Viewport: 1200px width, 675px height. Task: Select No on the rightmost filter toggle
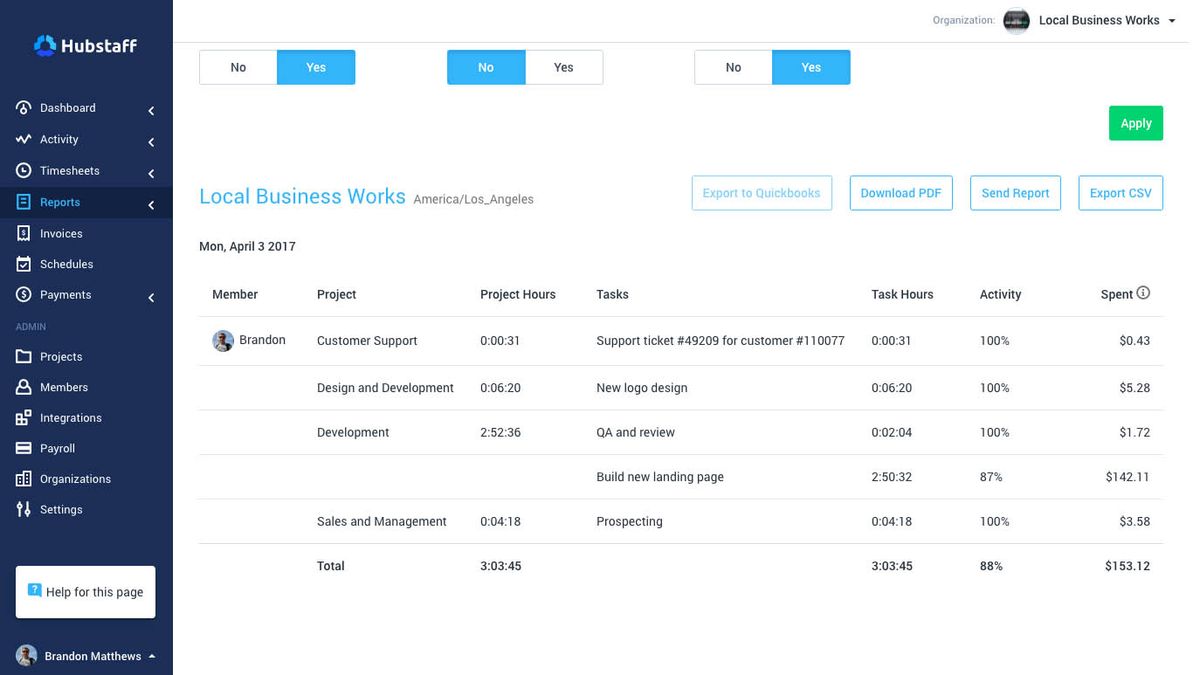point(733,67)
